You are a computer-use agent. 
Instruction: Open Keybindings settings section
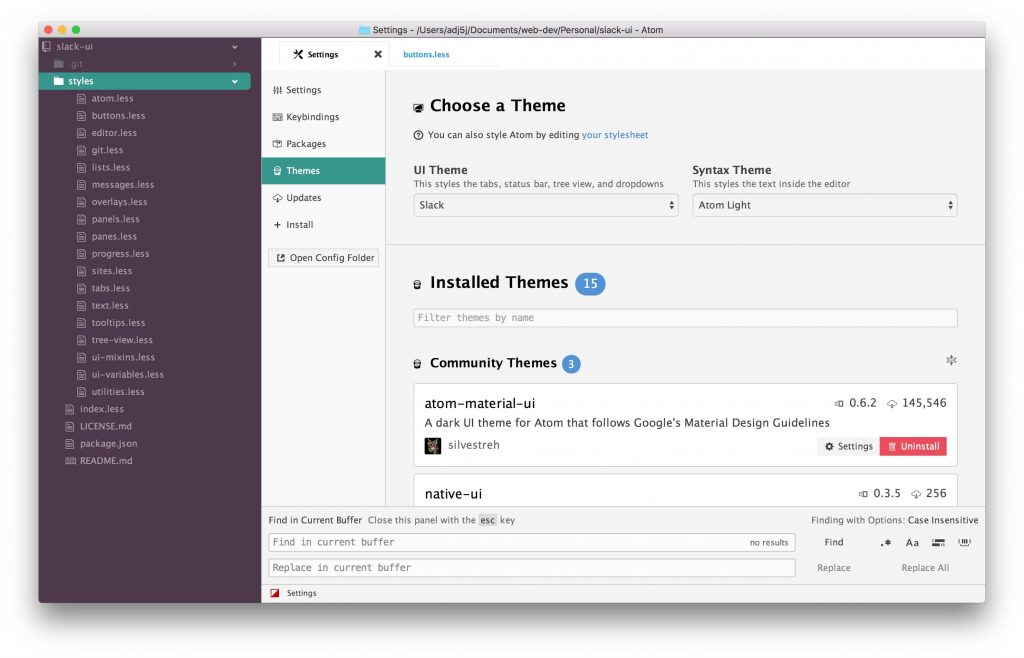point(312,117)
